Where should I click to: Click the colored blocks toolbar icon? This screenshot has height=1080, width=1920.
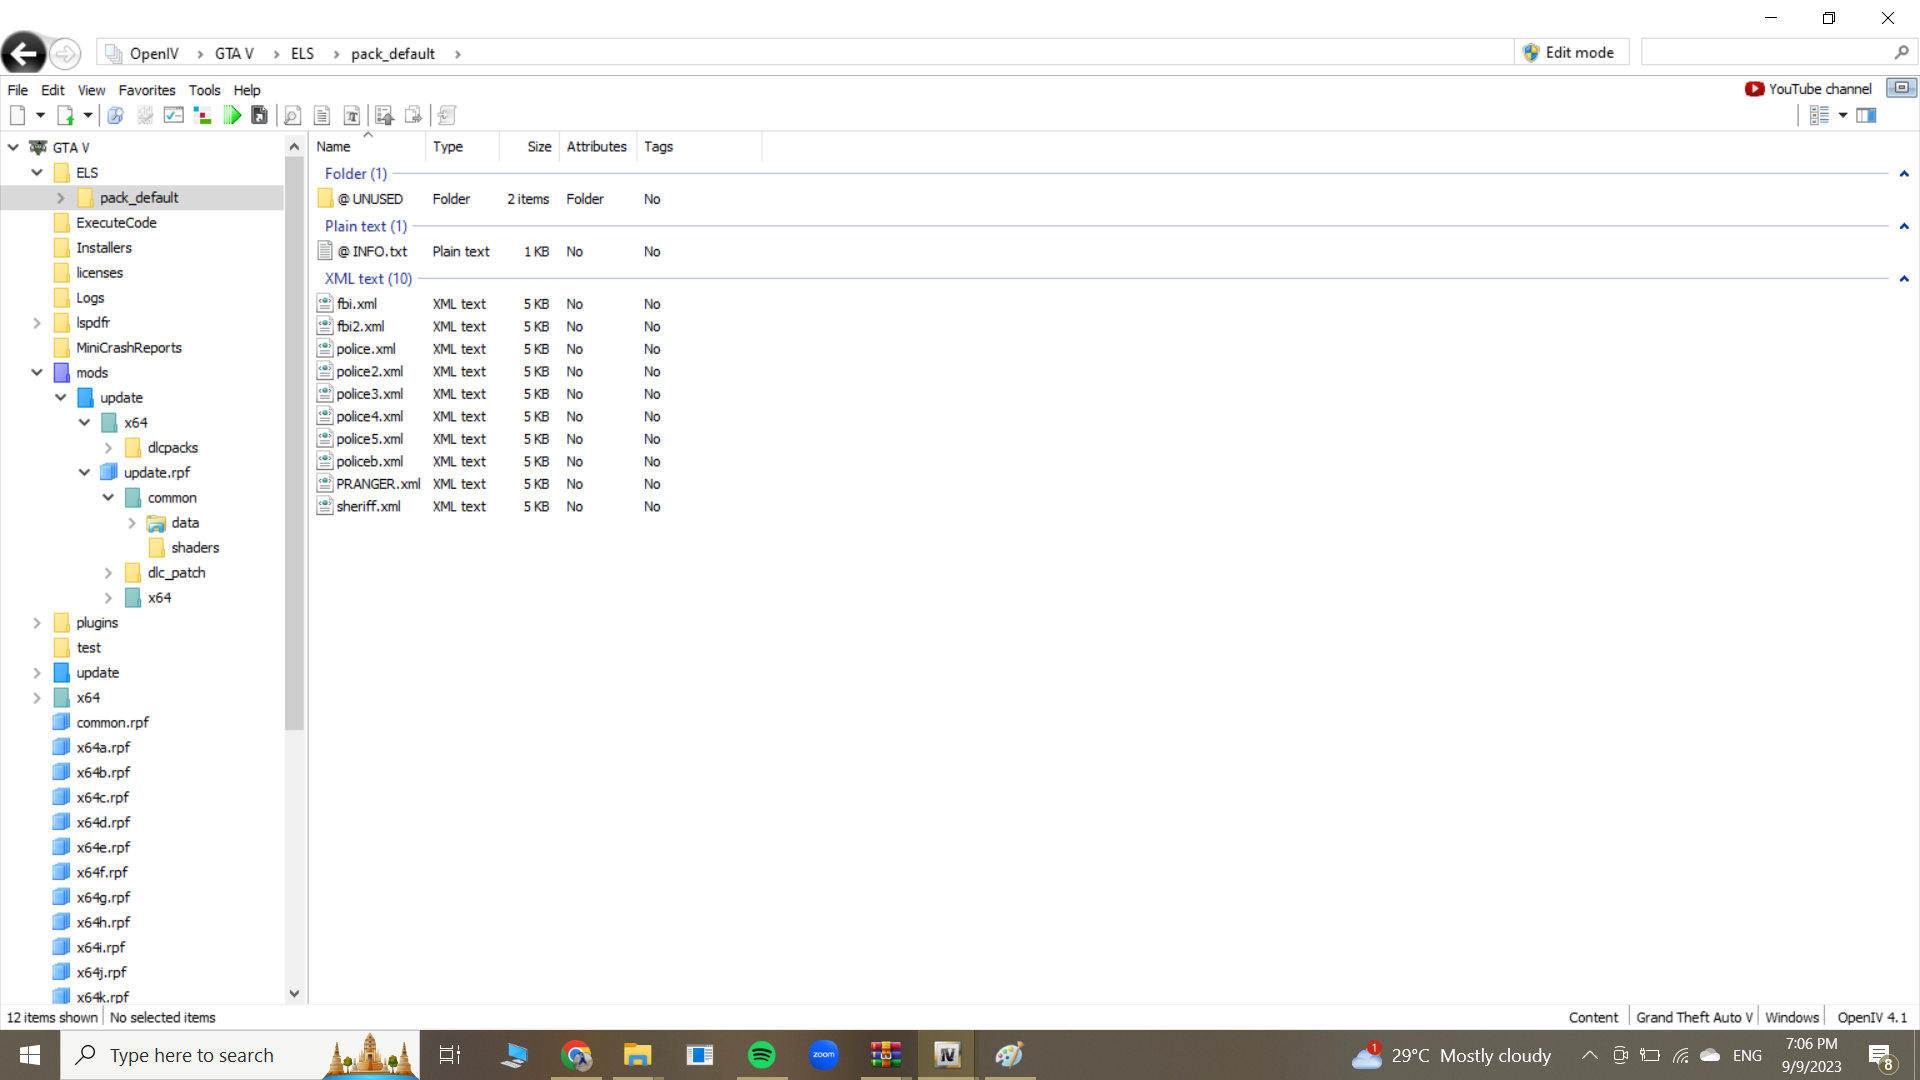point(203,116)
